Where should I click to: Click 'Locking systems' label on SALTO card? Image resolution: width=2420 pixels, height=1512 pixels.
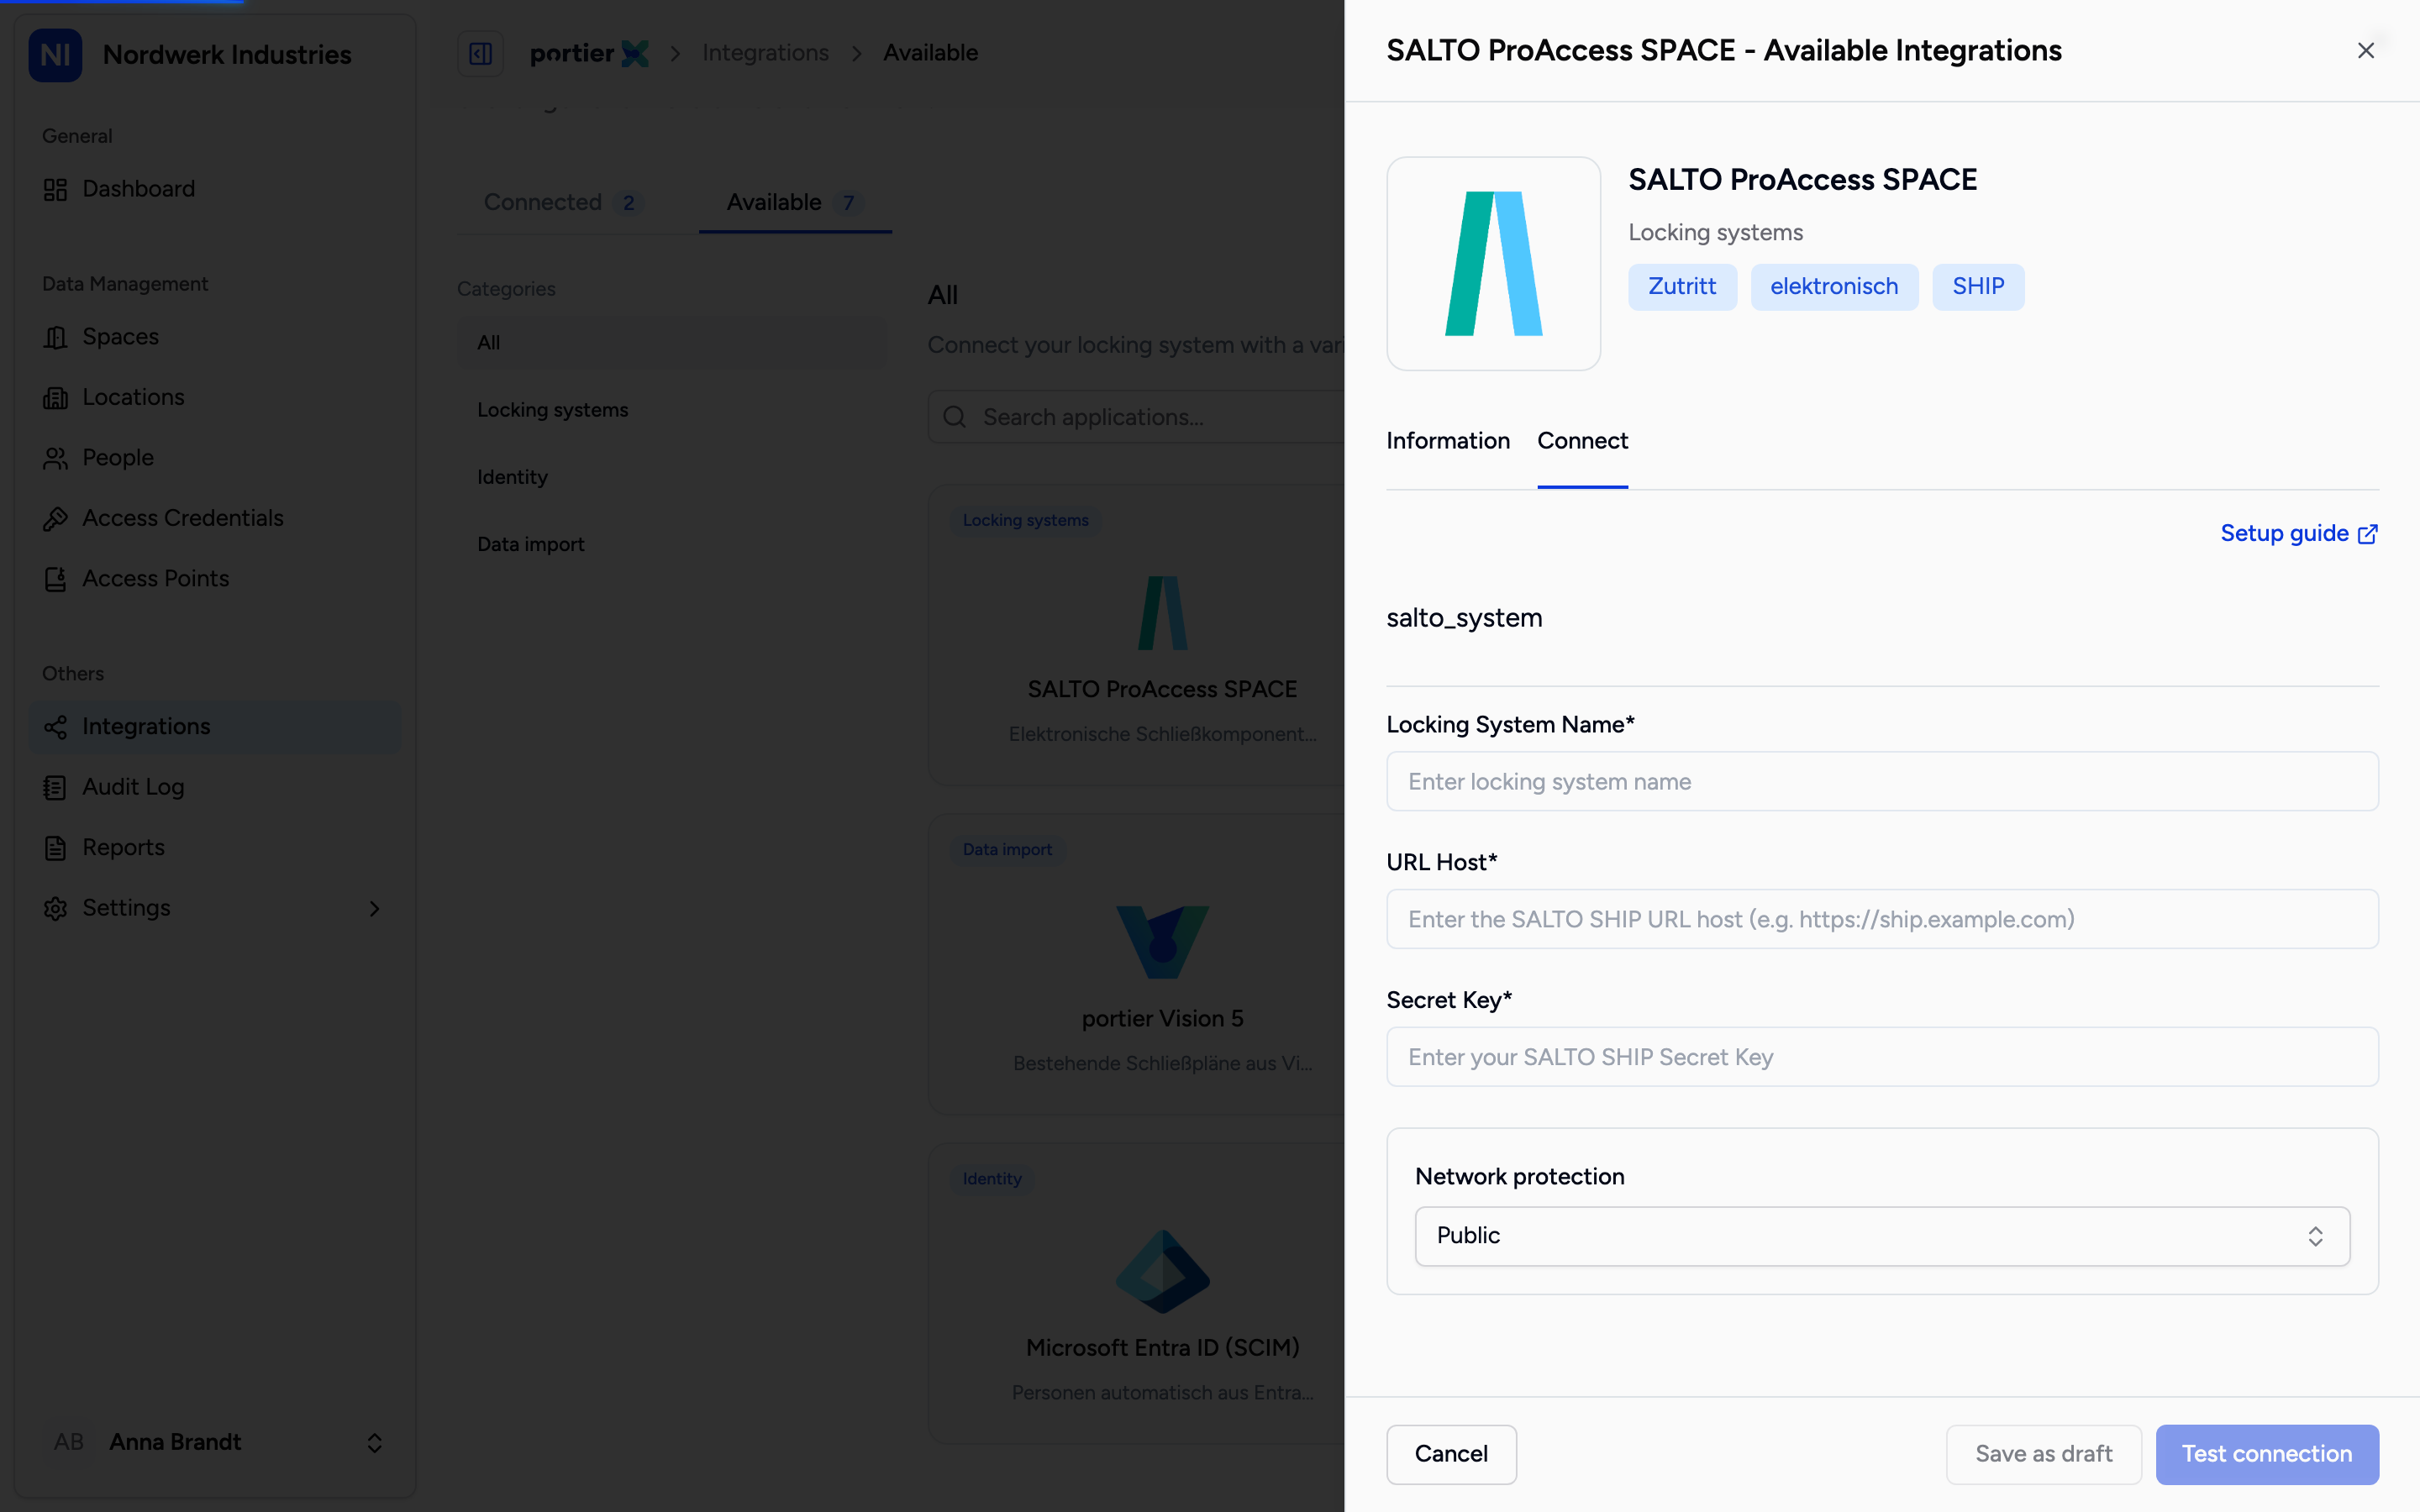[1025, 520]
